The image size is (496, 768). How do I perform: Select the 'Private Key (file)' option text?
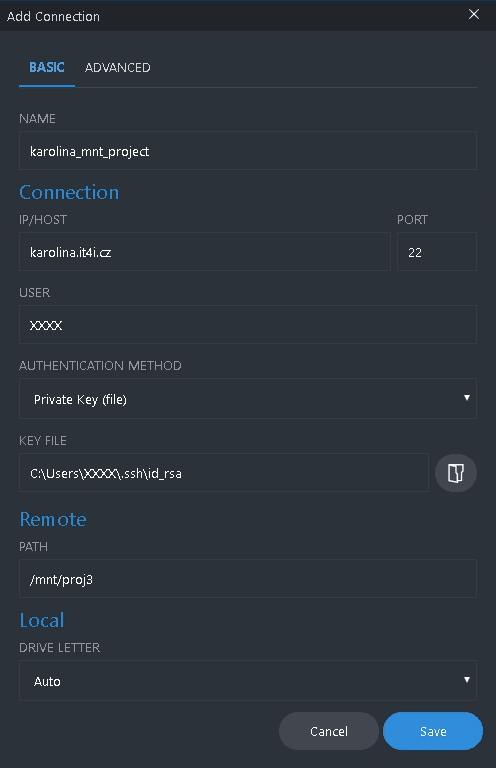[80, 400]
